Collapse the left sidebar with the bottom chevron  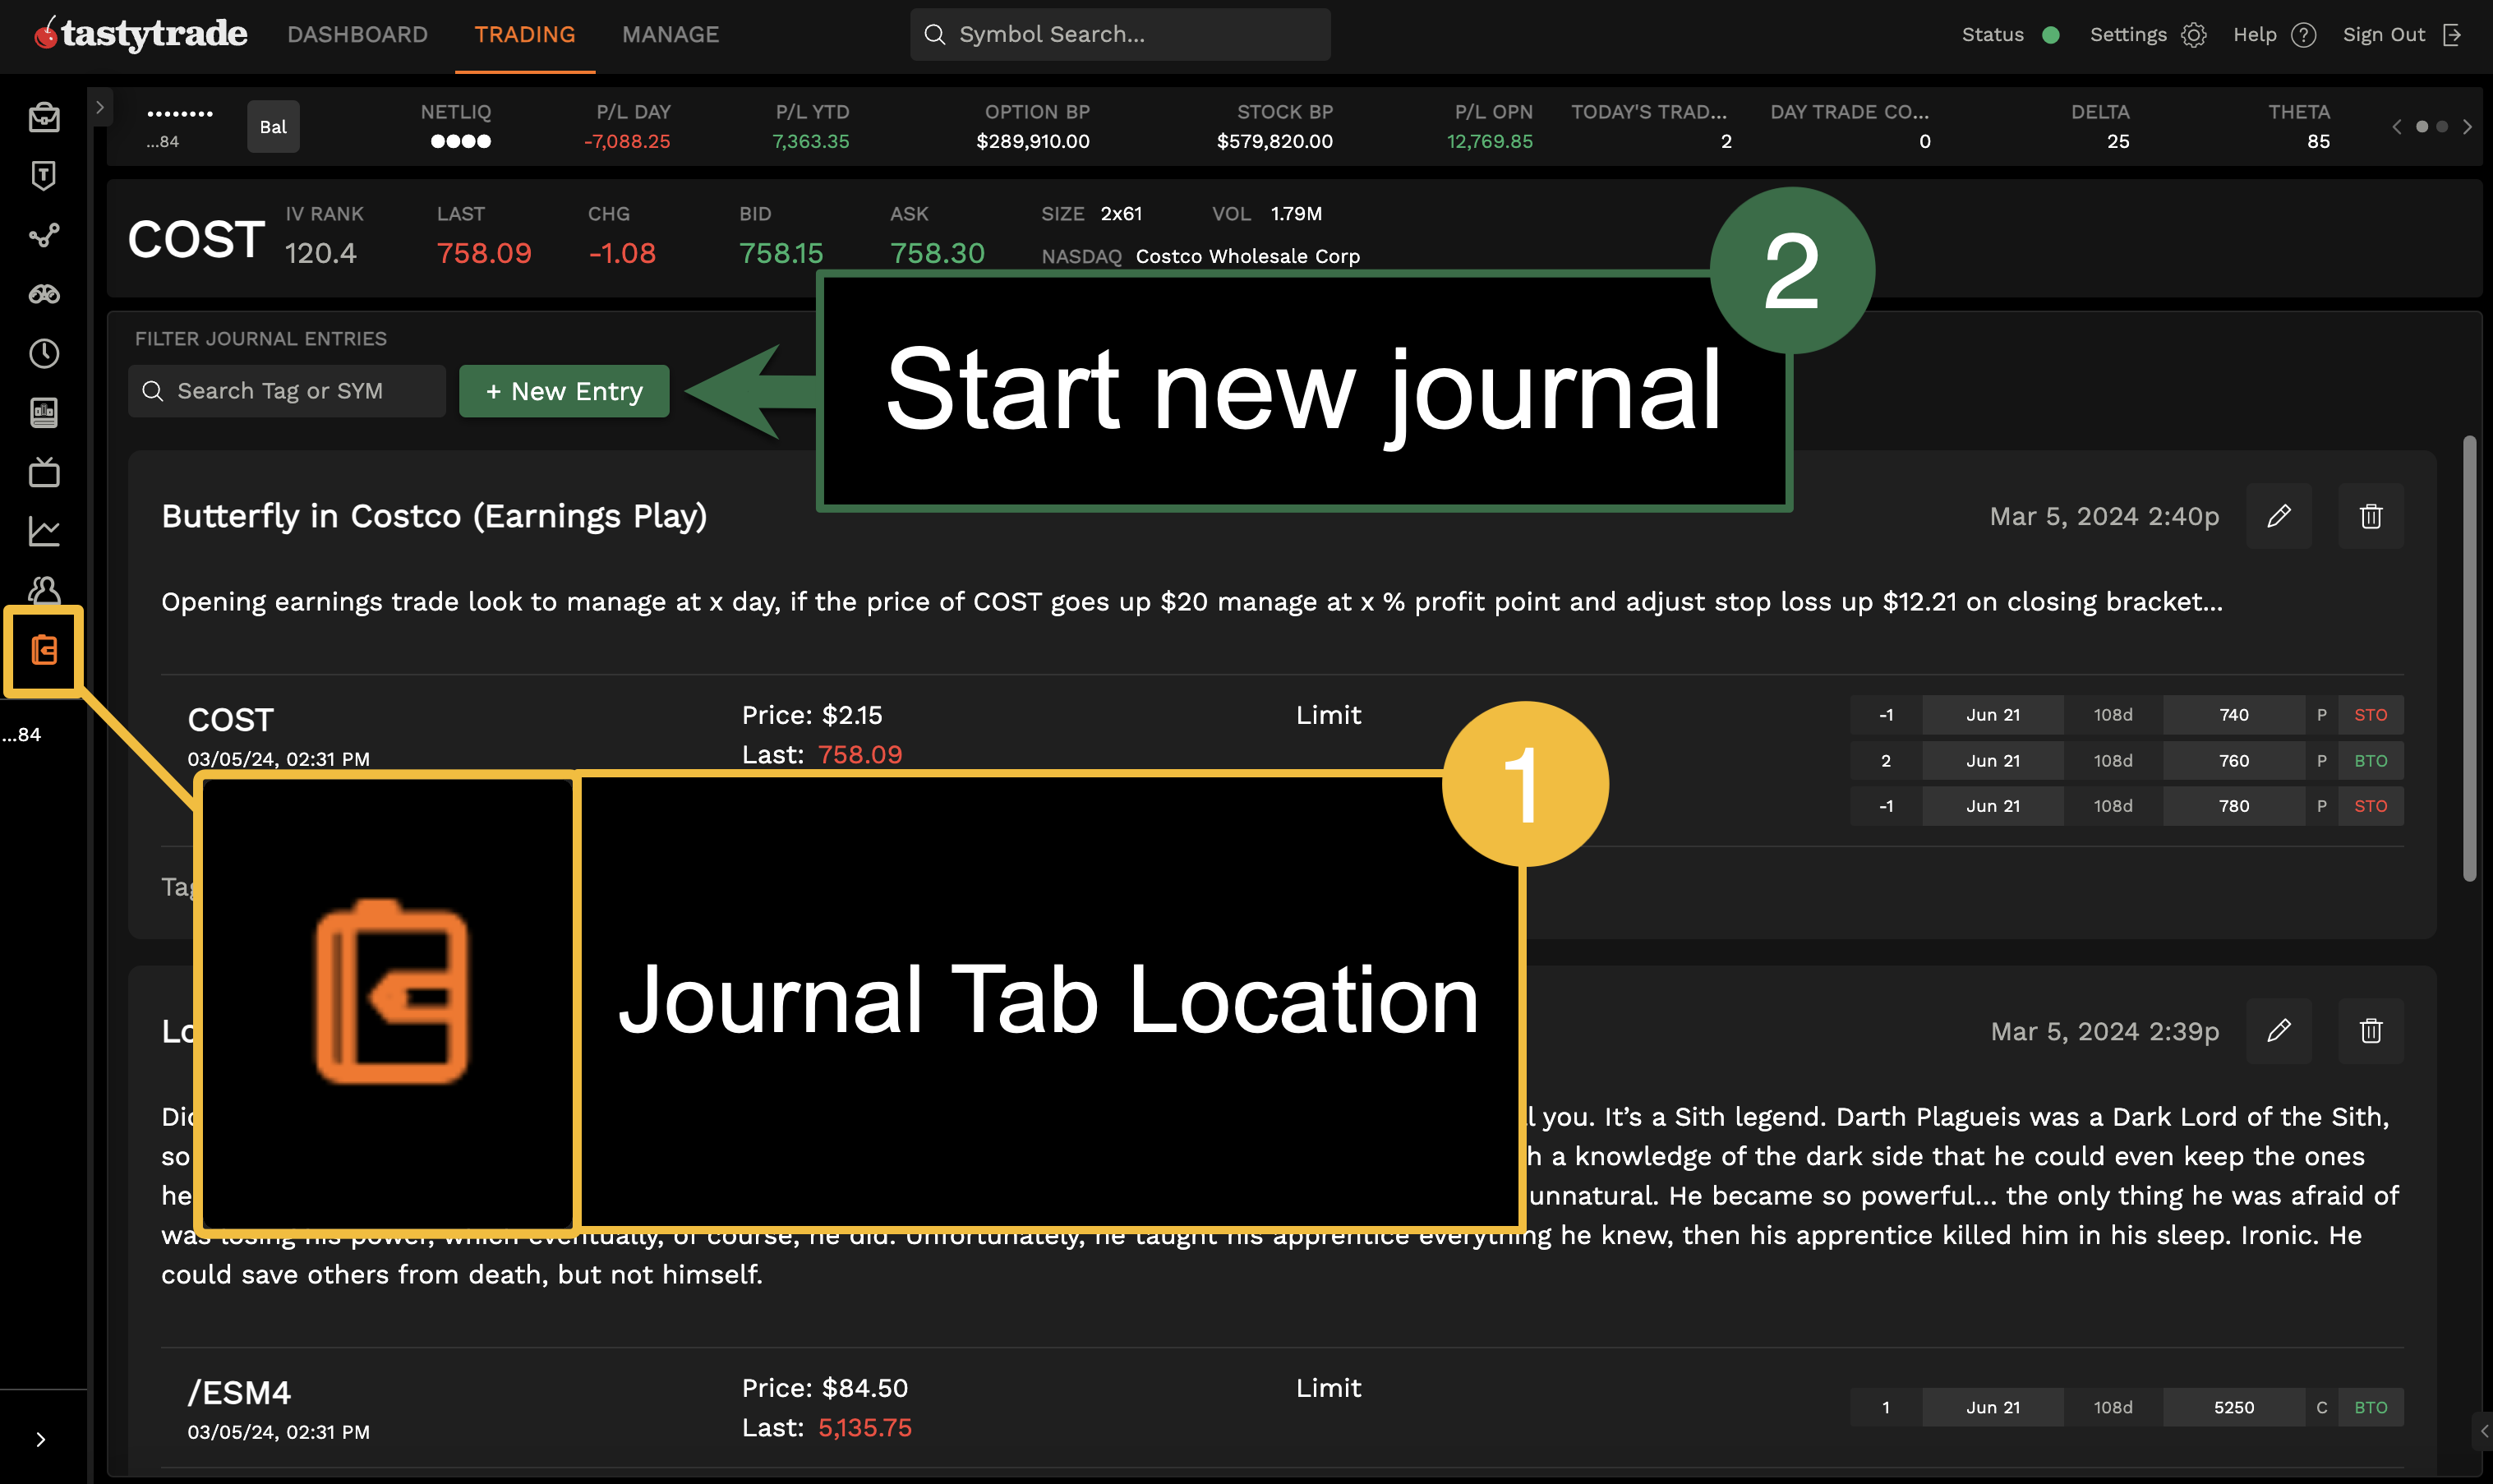[40, 1438]
